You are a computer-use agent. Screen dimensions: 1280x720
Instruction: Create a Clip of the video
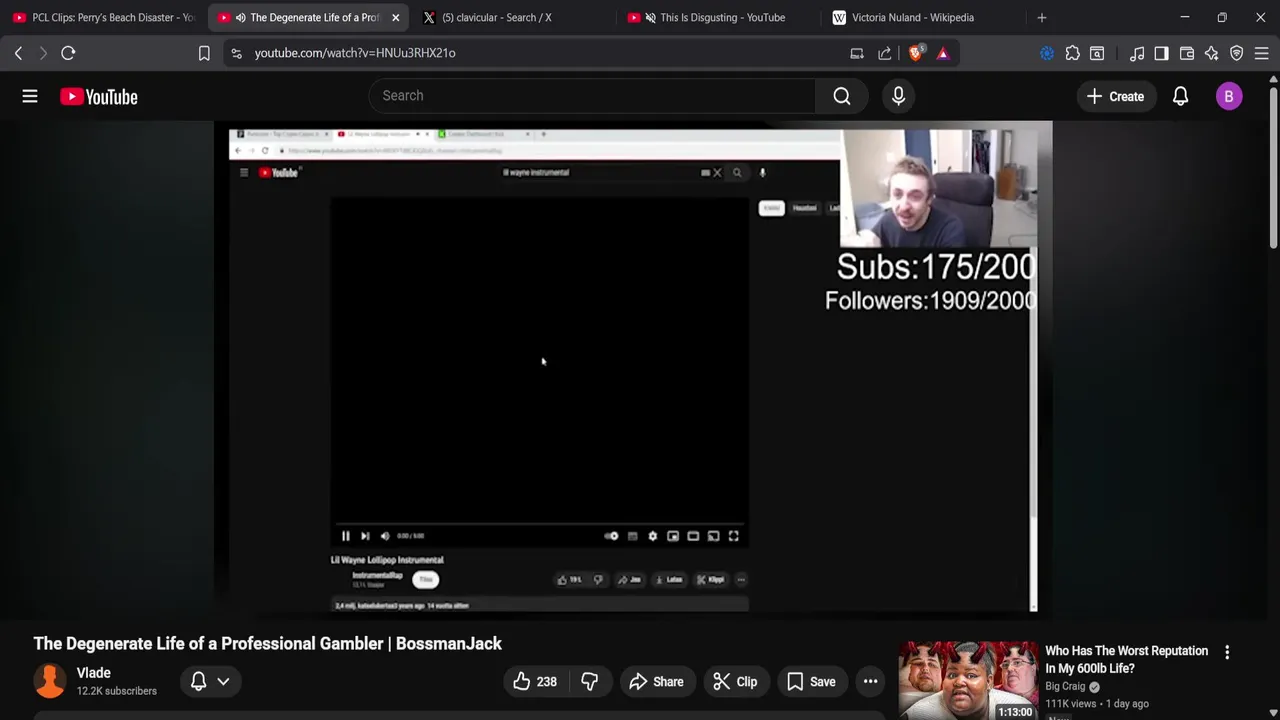pyautogui.click(x=735, y=682)
